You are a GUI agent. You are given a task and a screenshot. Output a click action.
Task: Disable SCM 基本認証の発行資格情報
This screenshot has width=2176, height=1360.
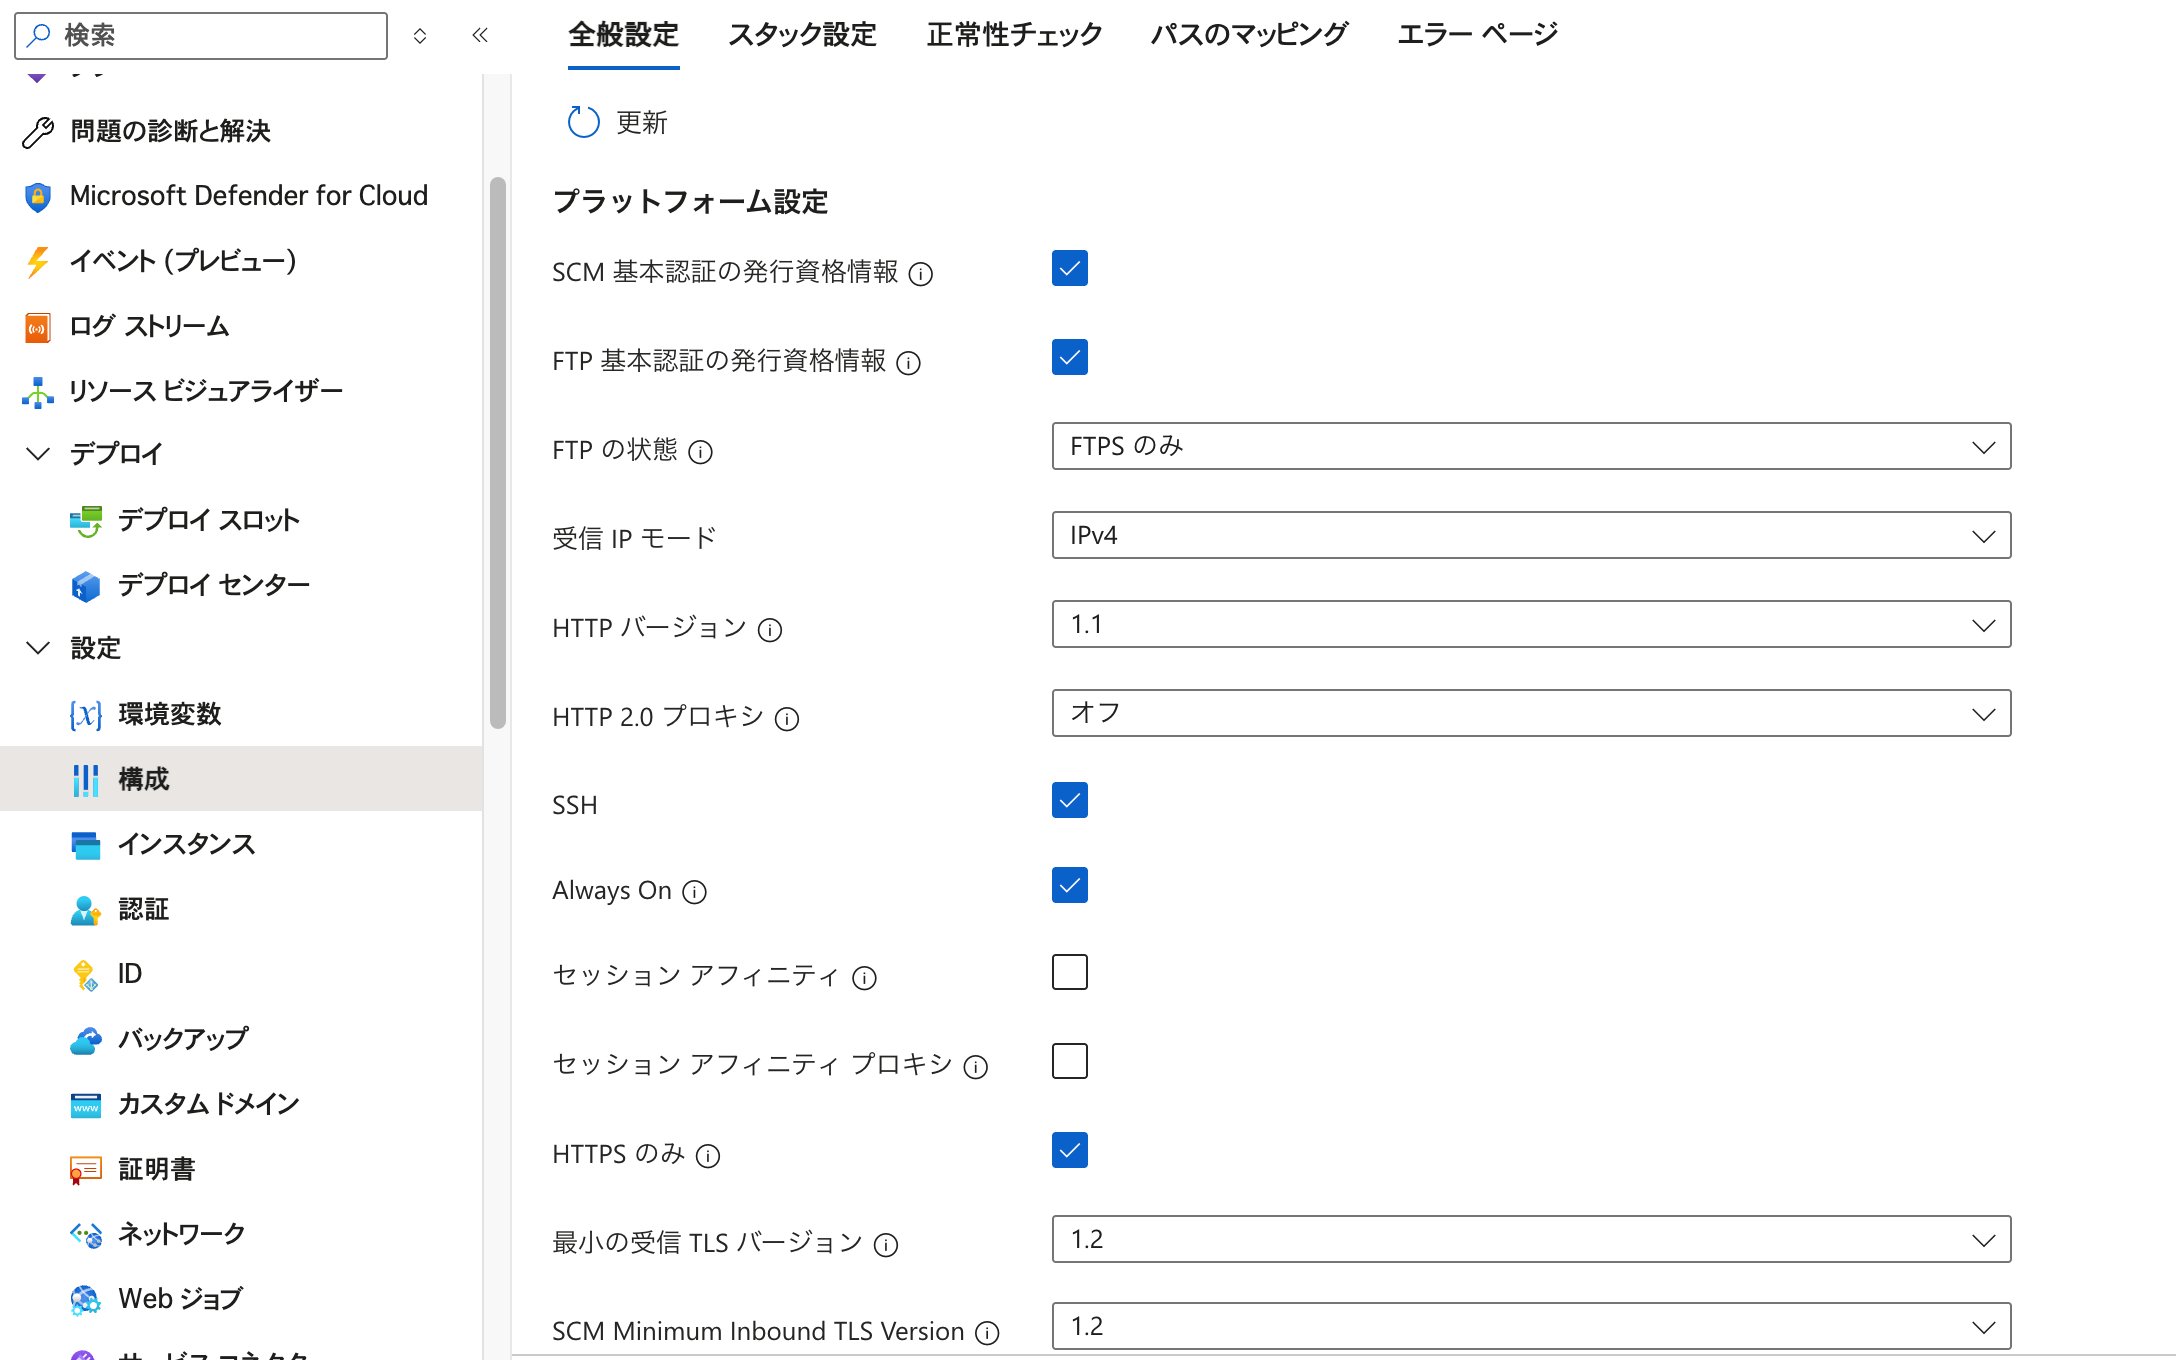pyautogui.click(x=1069, y=268)
